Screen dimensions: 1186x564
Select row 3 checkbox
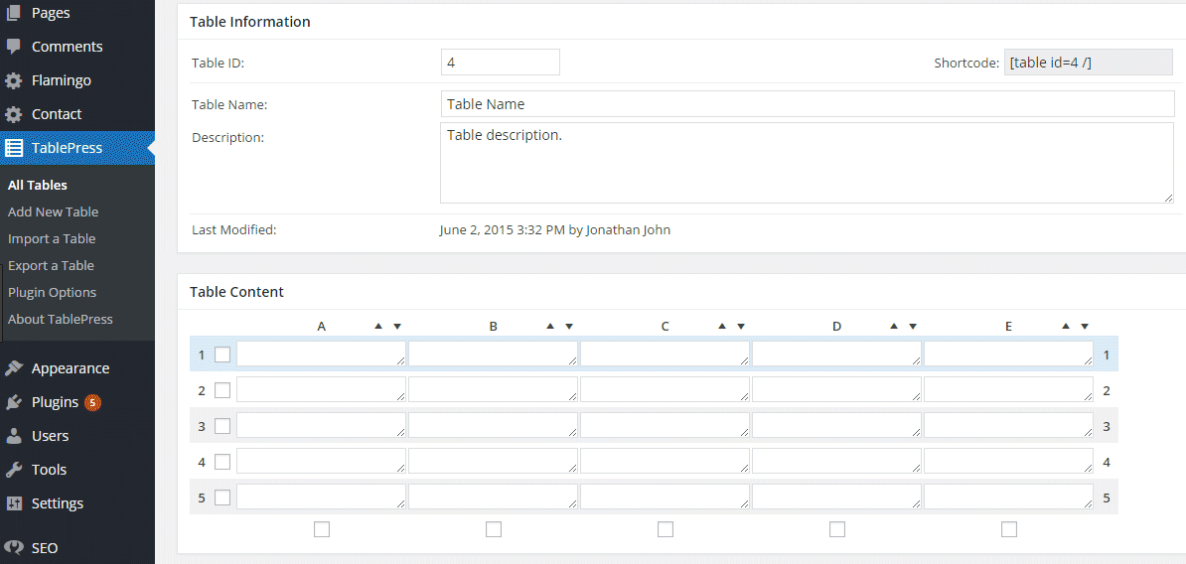click(222, 426)
